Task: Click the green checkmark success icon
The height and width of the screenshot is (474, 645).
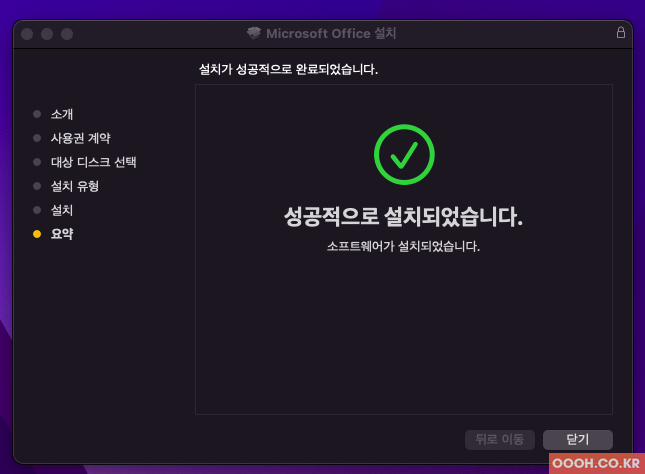Action: (404, 155)
